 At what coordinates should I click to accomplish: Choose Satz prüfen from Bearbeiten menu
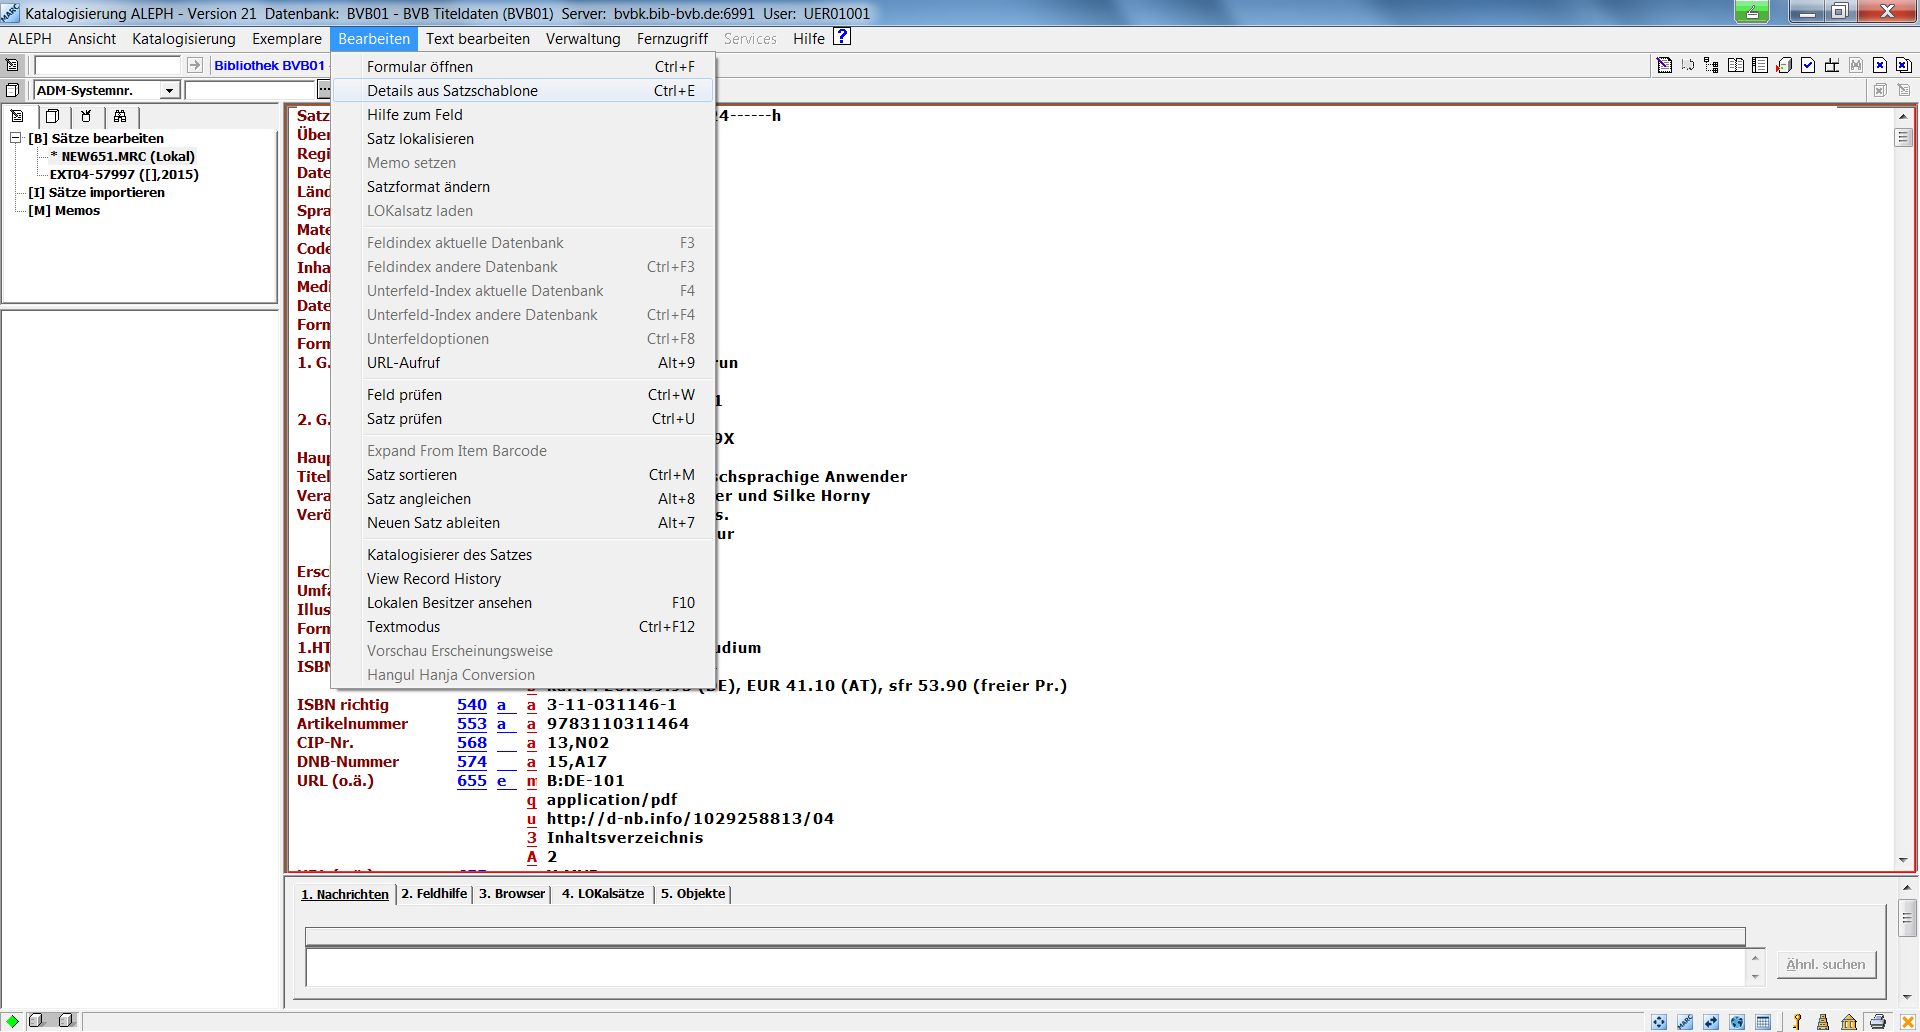404,419
